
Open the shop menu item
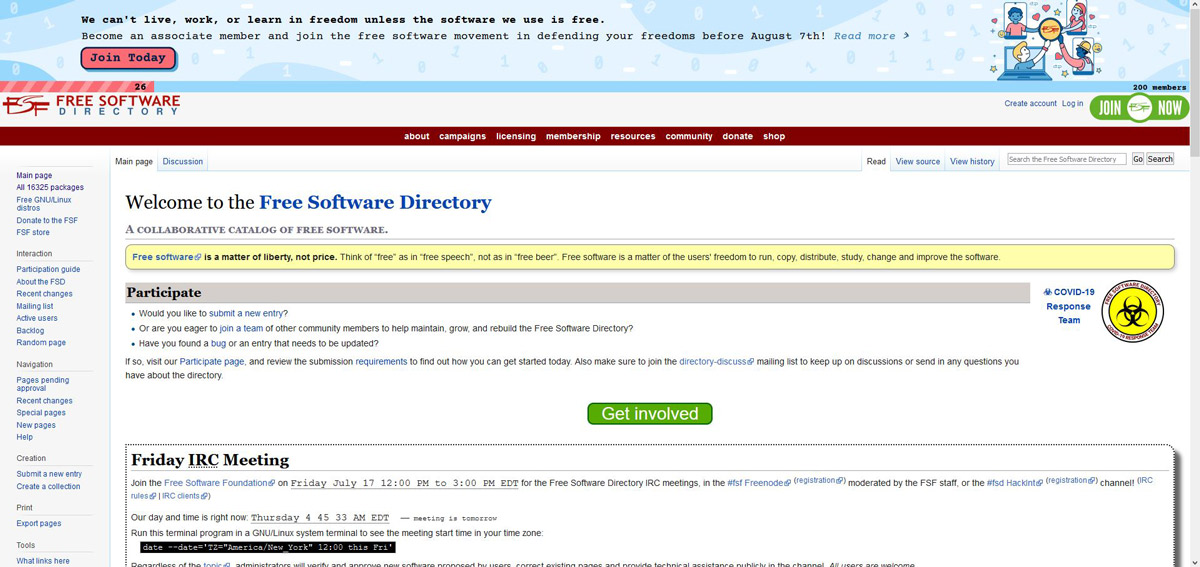(x=774, y=136)
